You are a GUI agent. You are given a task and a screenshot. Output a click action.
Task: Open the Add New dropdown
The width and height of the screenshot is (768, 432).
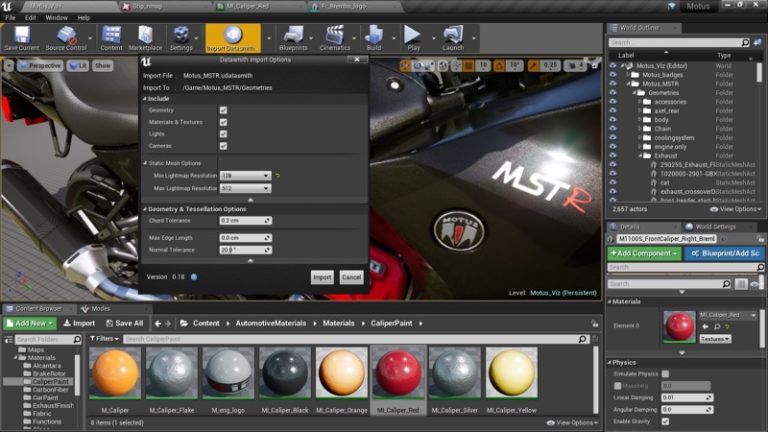pos(30,323)
